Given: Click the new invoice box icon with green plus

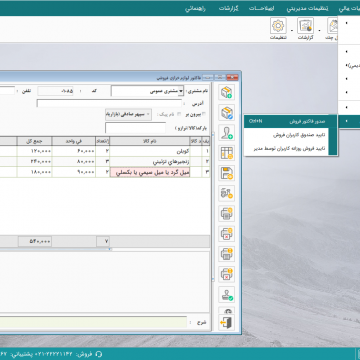Looking at the screenshot, I should tap(227, 92).
